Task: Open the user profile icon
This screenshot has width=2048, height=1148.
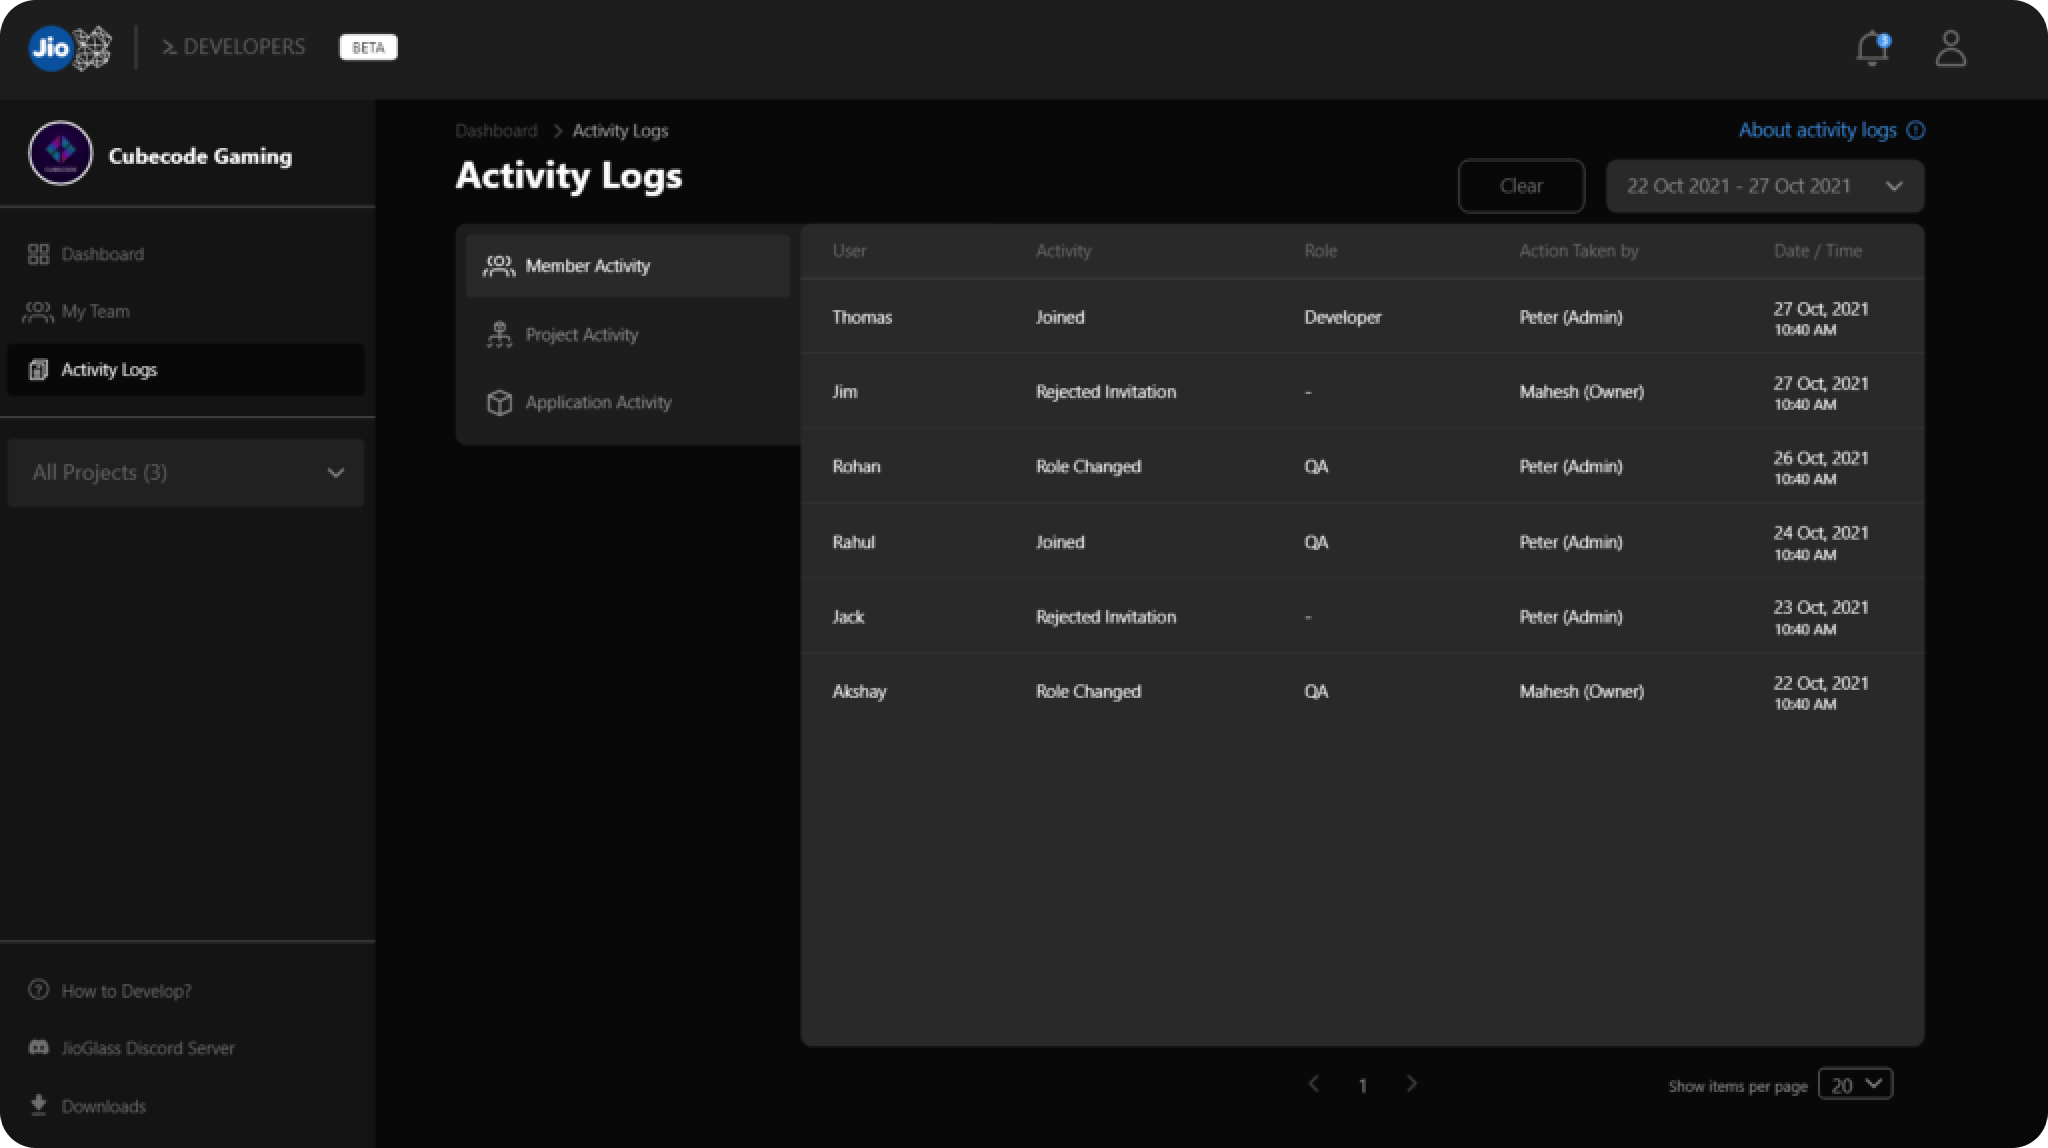Action: pos(1950,48)
